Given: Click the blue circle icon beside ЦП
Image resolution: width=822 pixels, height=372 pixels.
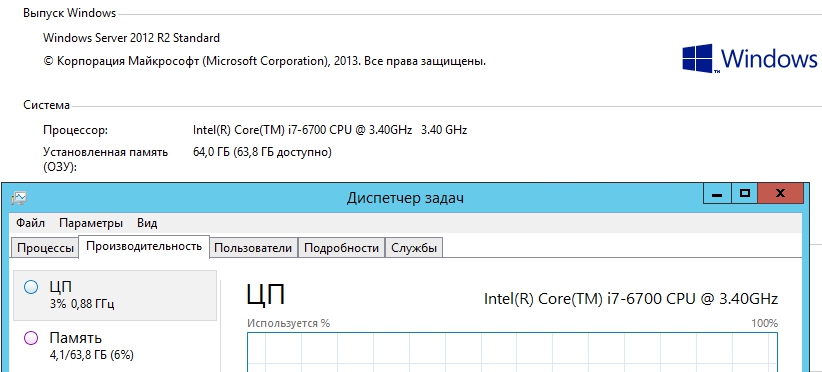Looking at the screenshot, I should (x=31, y=287).
